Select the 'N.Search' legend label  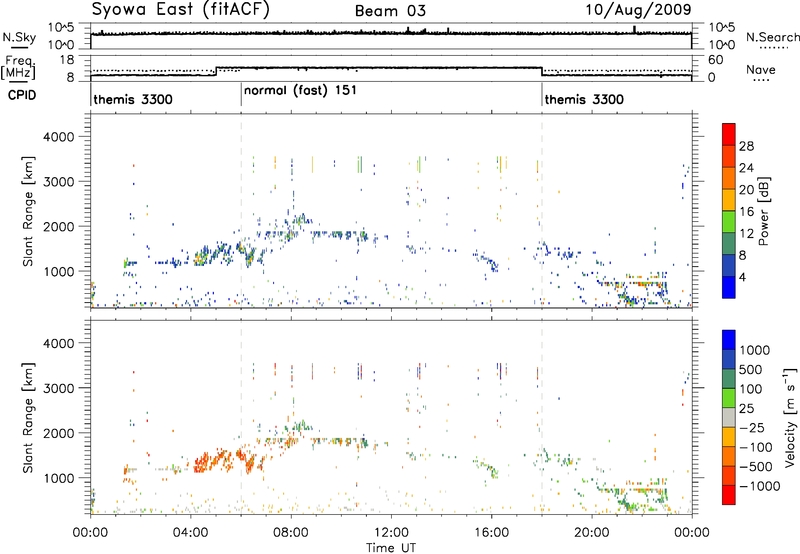click(772, 37)
